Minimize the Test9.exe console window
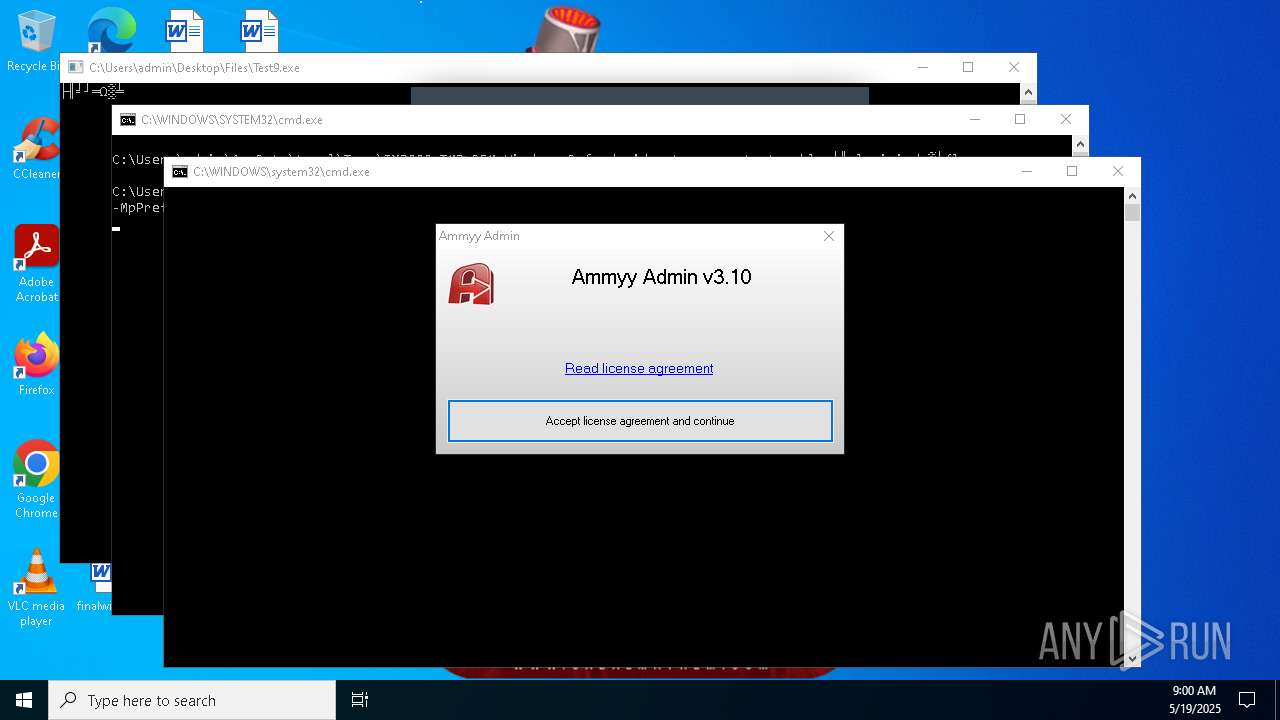This screenshot has height=720, width=1280. 922,68
